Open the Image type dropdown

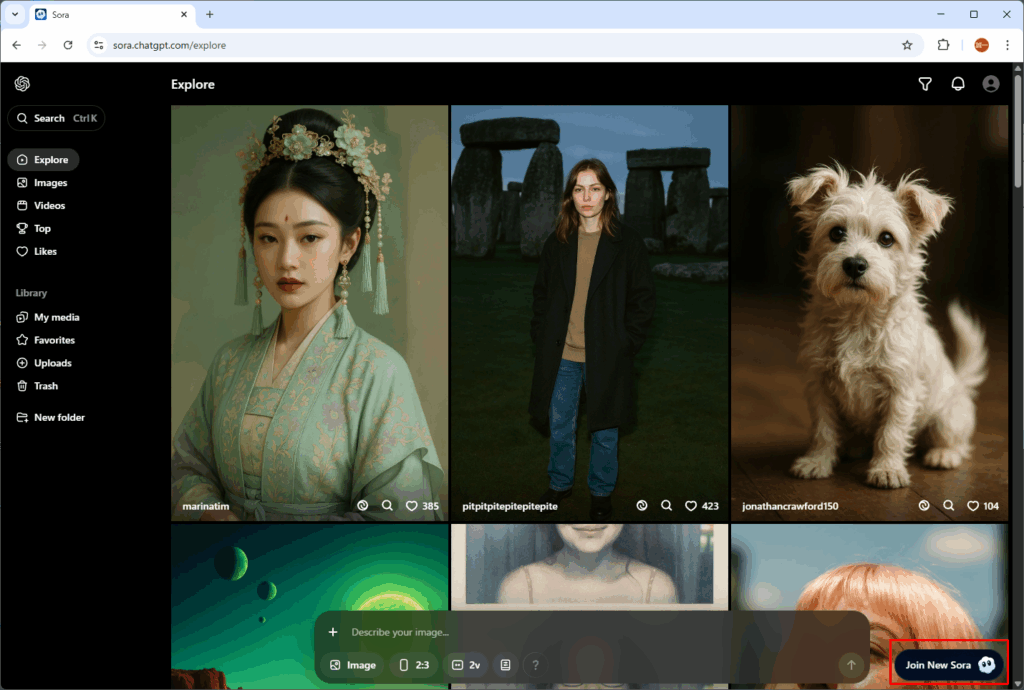352,665
